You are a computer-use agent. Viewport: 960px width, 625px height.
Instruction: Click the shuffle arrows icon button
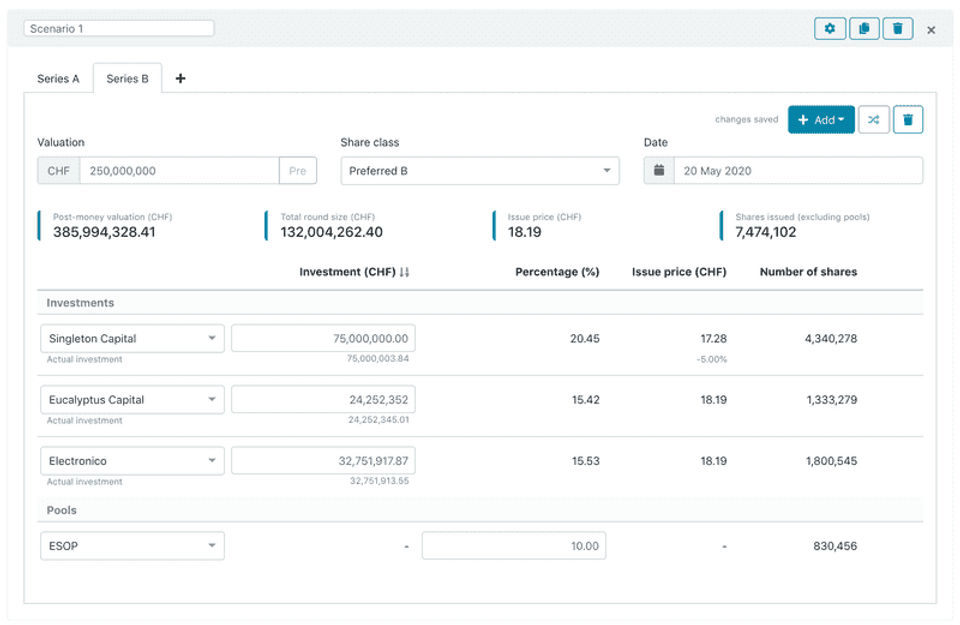(873, 120)
